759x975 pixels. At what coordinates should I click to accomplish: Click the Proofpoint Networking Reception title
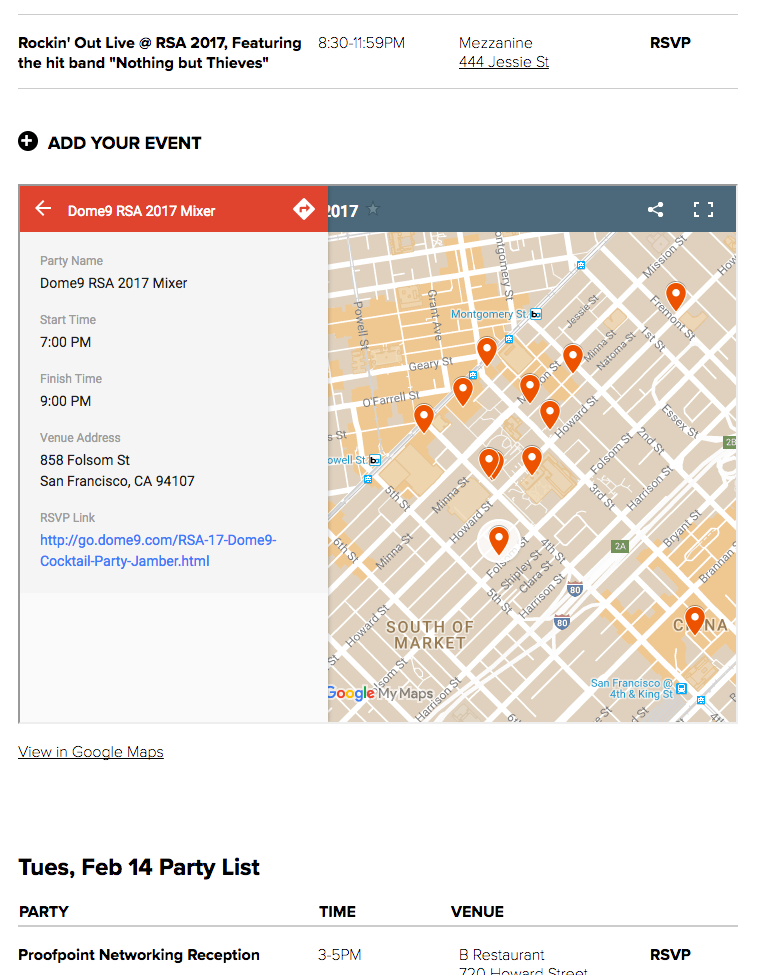click(139, 954)
